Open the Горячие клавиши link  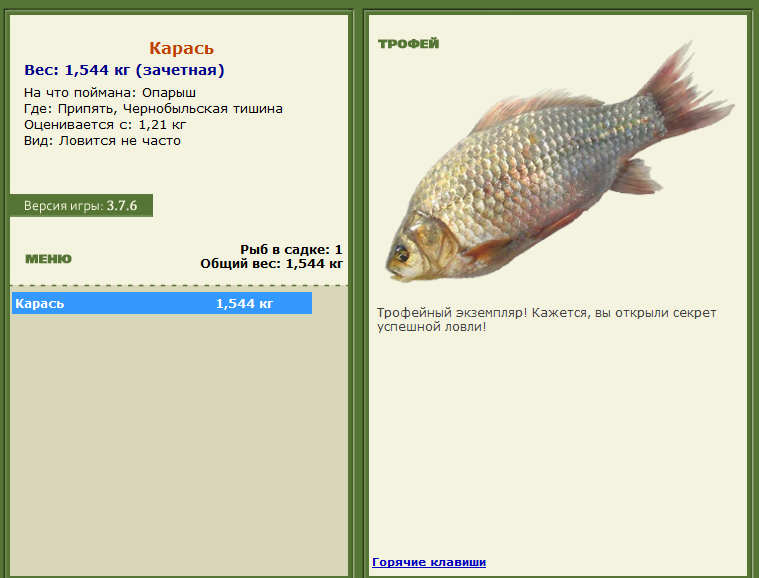(x=429, y=562)
